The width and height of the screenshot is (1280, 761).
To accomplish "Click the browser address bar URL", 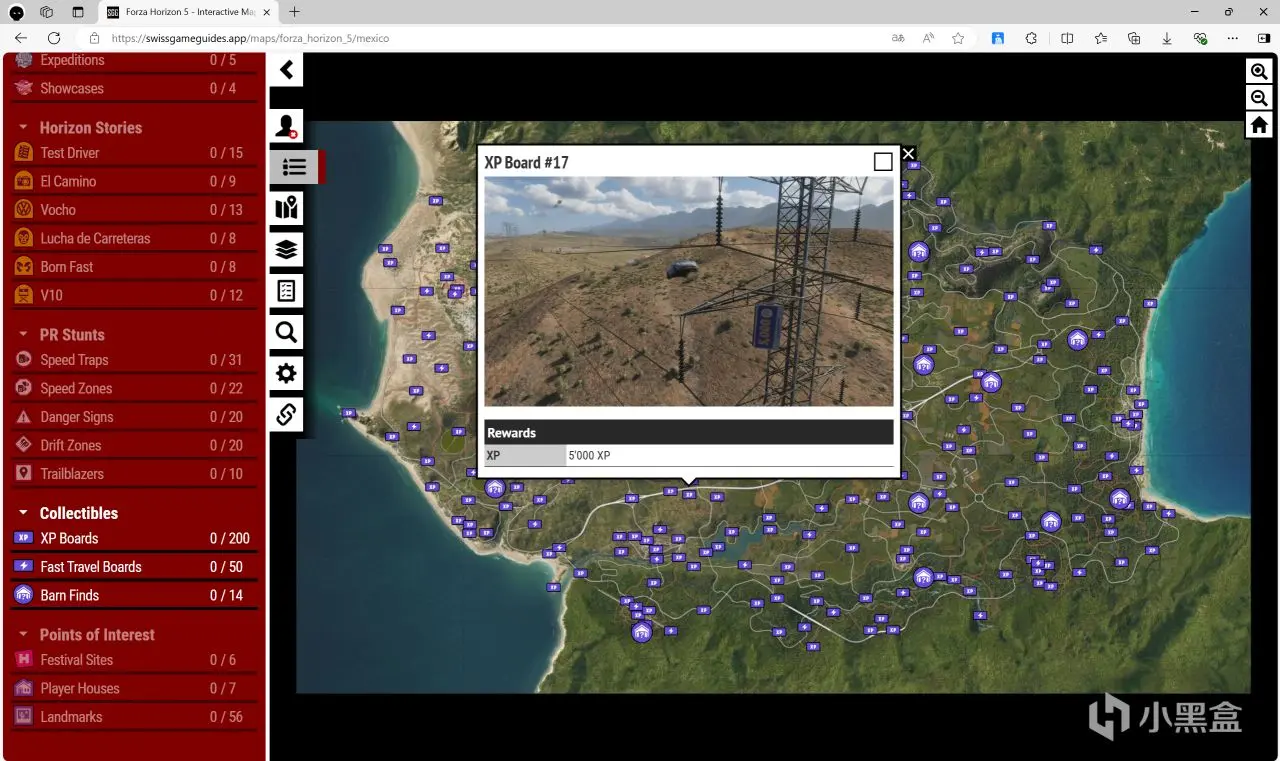I will (x=250, y=38).
